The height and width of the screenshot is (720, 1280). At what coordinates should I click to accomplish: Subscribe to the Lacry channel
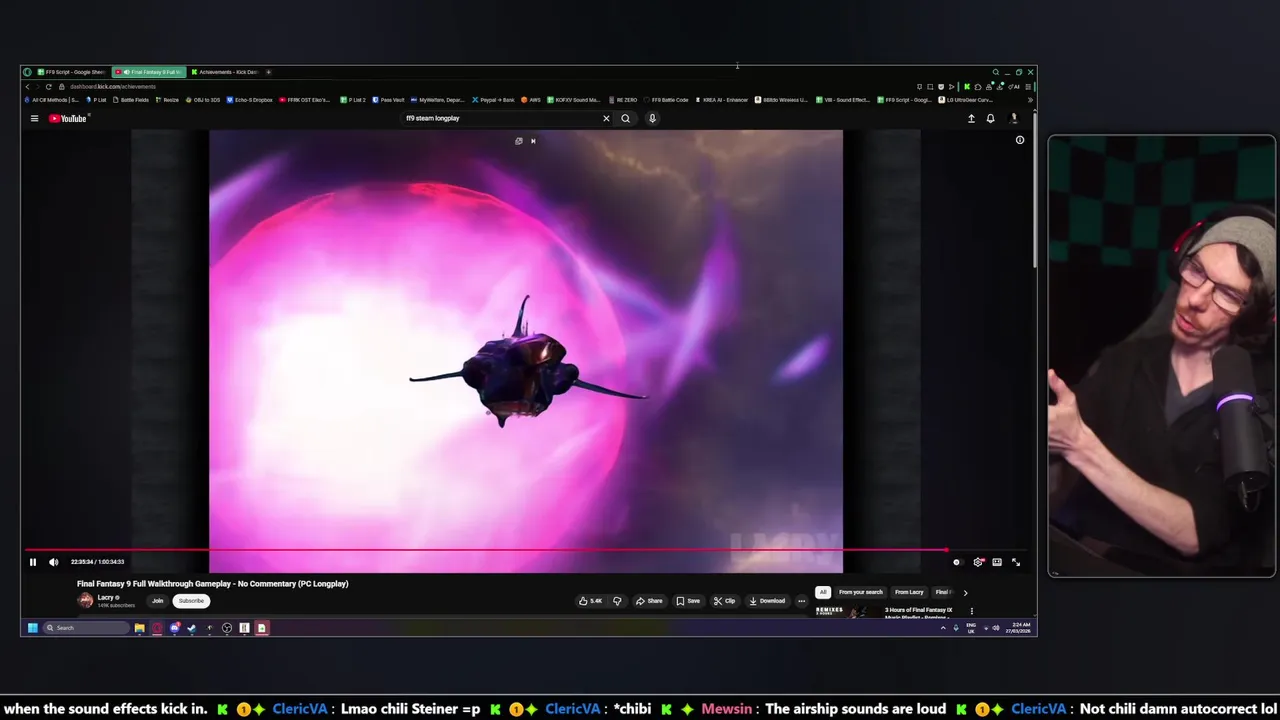(191, 601)
